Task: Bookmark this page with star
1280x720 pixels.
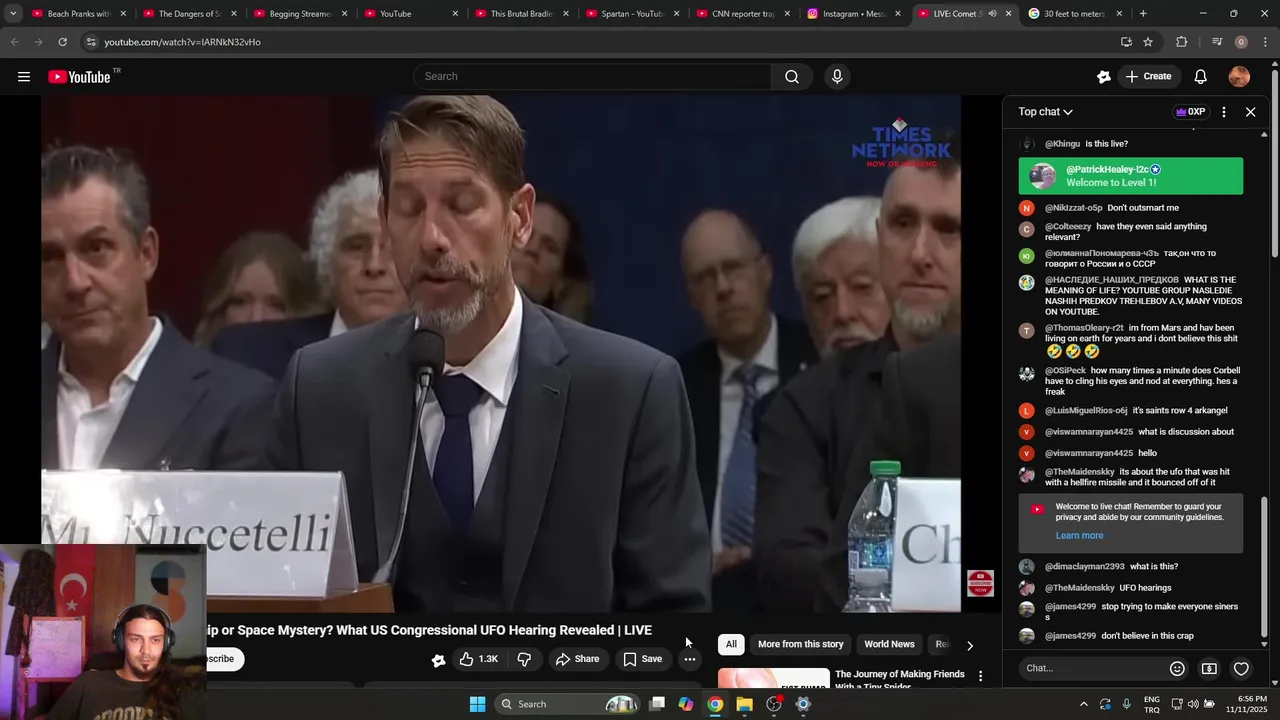Action: 1148,42
